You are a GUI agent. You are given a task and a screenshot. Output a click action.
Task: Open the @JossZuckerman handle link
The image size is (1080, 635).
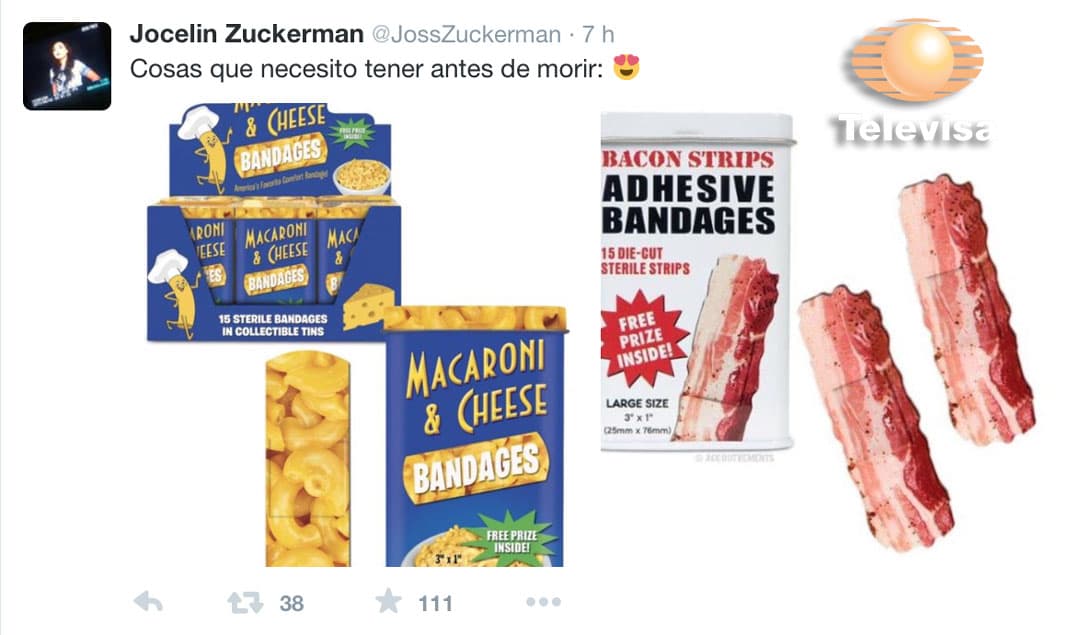(466, 34)
